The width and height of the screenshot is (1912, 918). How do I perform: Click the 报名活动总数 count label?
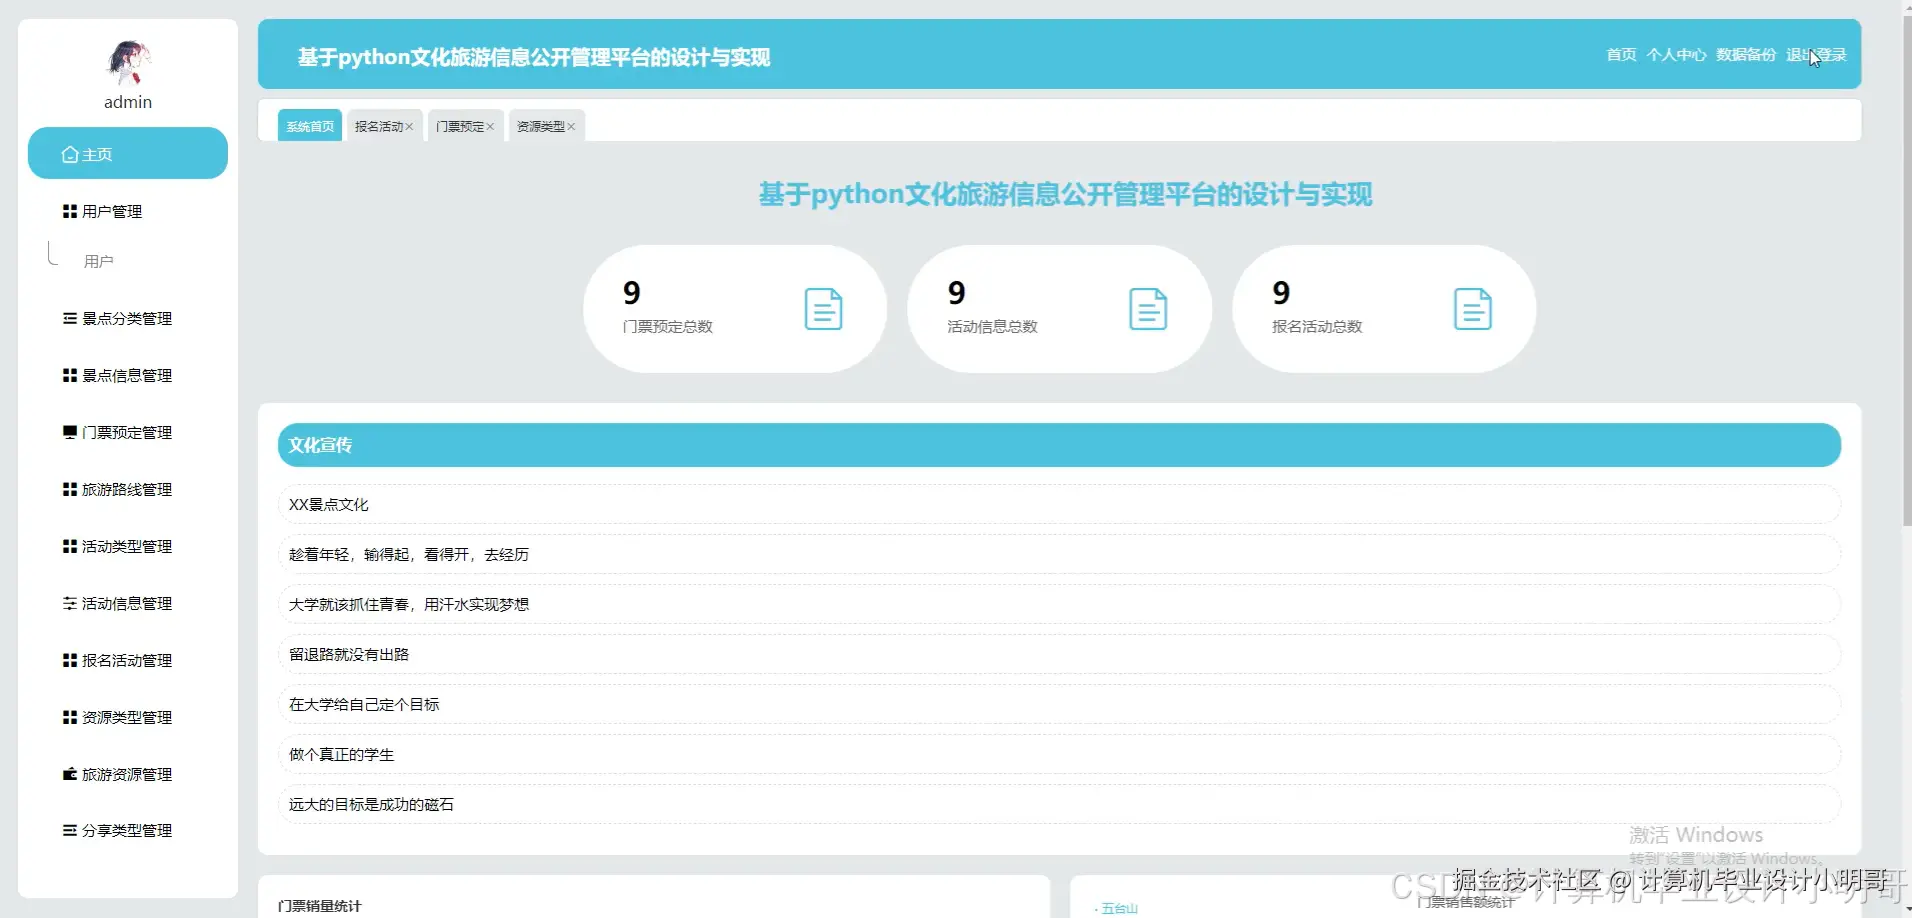(1317, 326)
